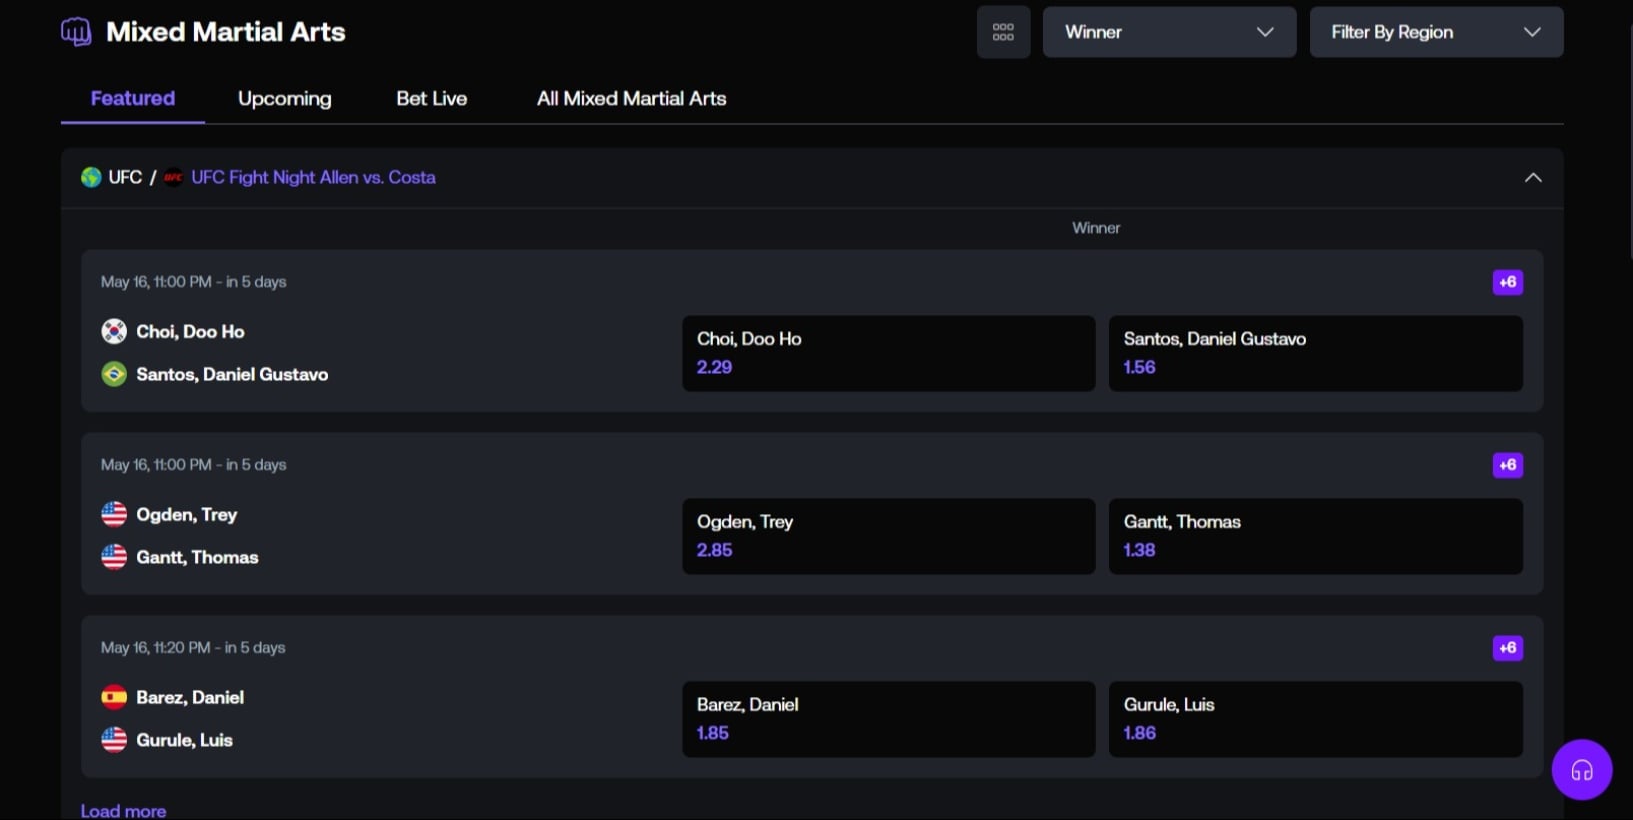This screenshot has width=1633, height=820.
Task: Click the Mixed Martial Arts boxing glove icon
Action: [x=76, y=32]
